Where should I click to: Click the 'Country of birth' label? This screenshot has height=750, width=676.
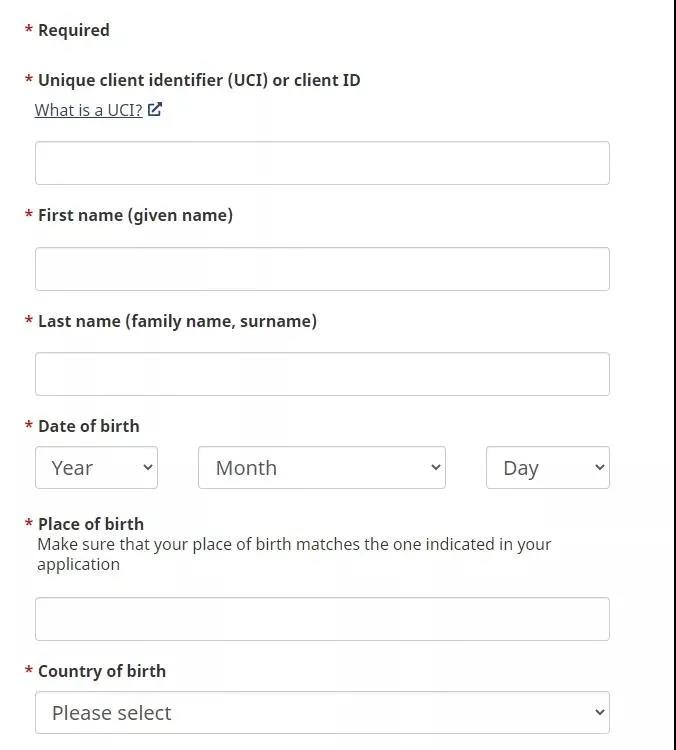[102, 671]
